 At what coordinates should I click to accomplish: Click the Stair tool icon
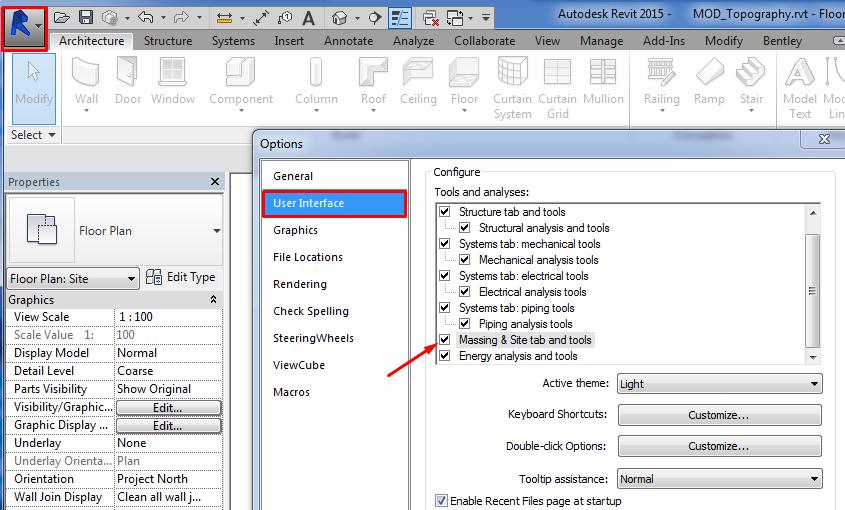[x=751, y=72]
